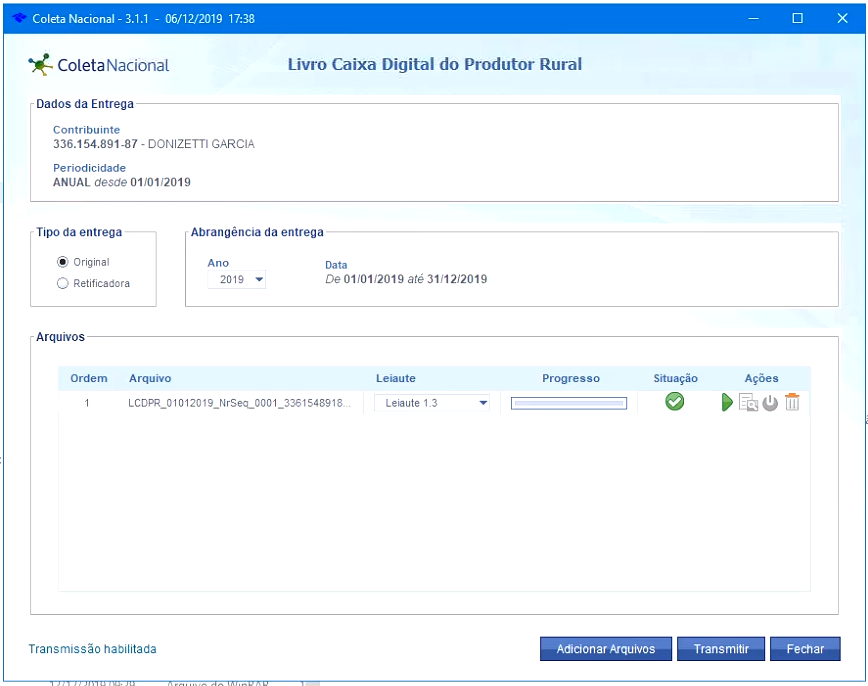Viewport: 868px width, 686px height.
Task: Delete the file using the trash icon
Action: (x=792, y=402)
